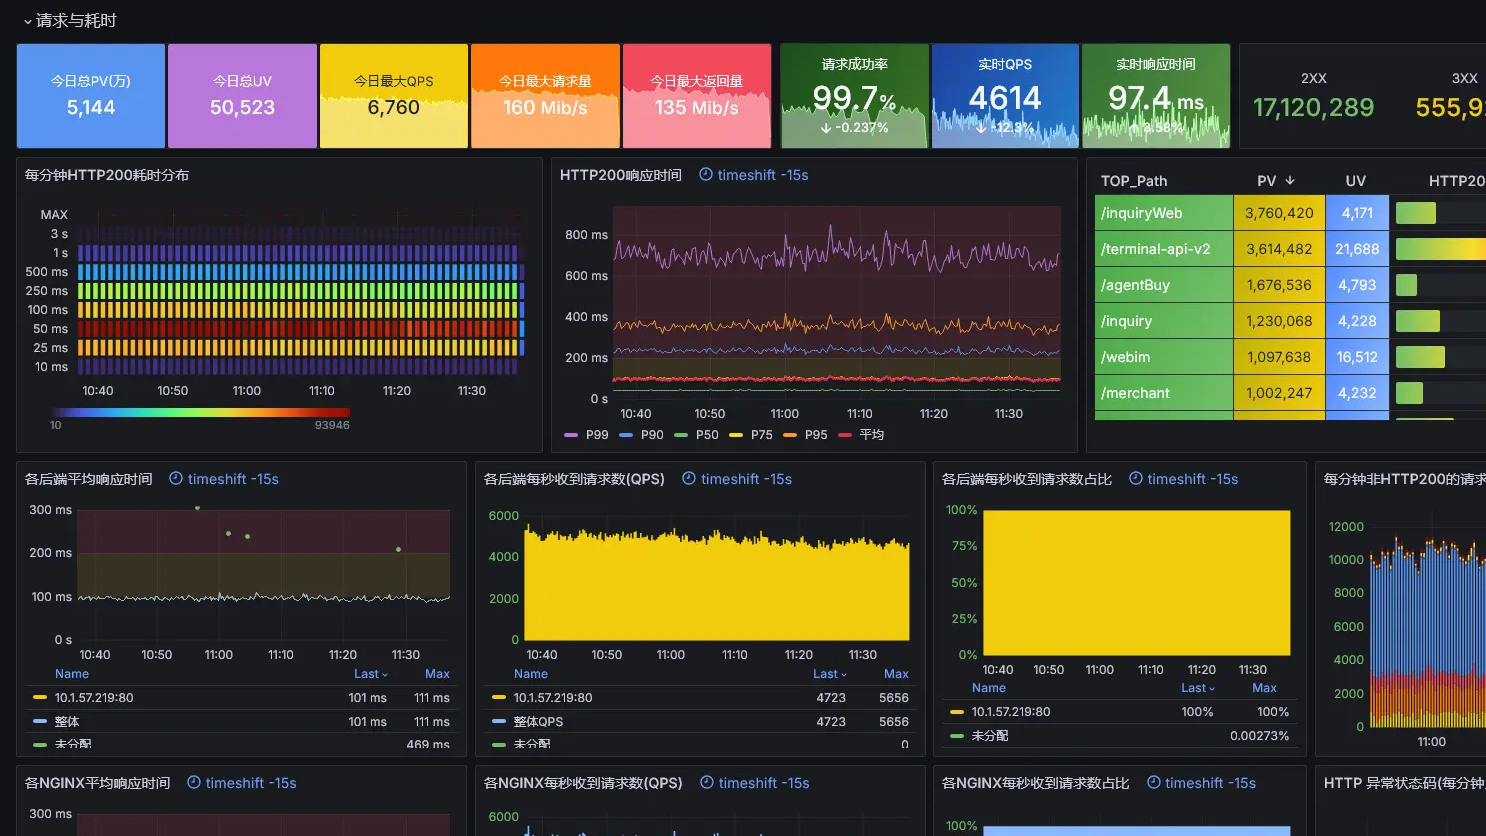Select the 今日总UV stat card
This screenshot has height=836, width=1486.
pyautogui.click(x=242, y=96)
